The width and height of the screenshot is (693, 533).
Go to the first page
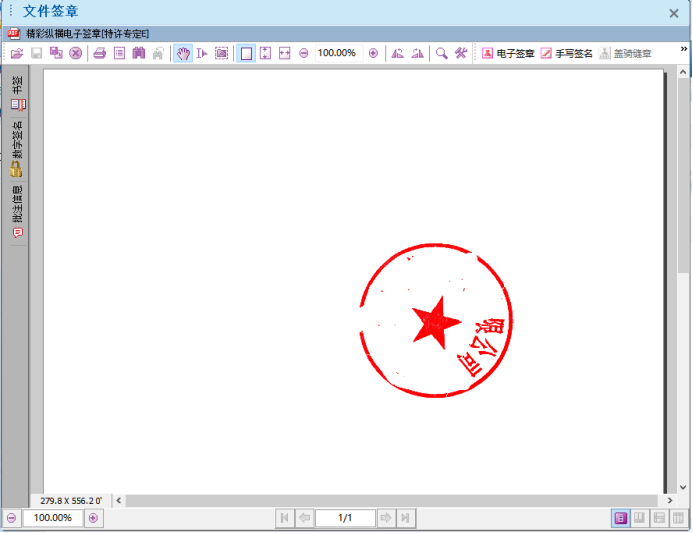285,518
